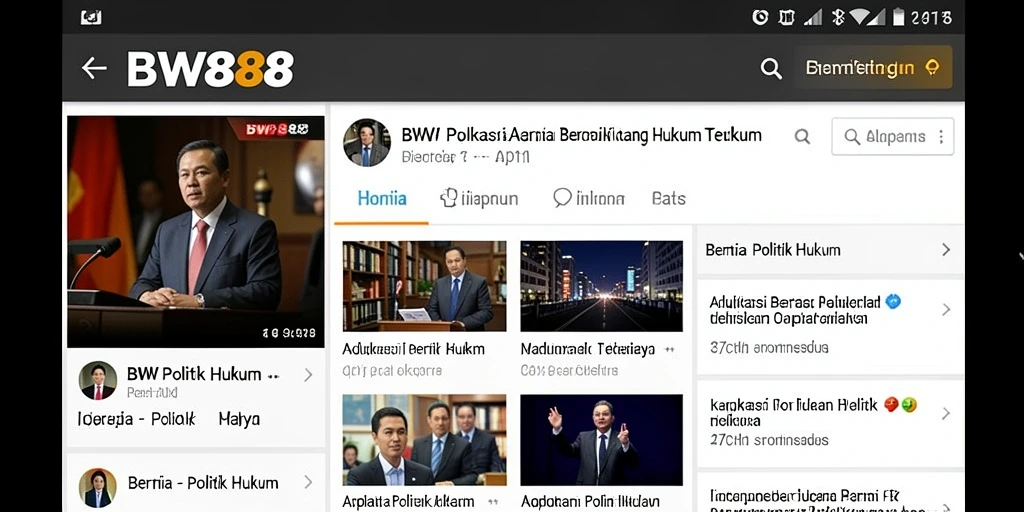Image resolution: width=1024 pixels, height=512 pixels.
Task: Click the Idoreajia - Poliaik Halya text
Action: pos(169,419)
